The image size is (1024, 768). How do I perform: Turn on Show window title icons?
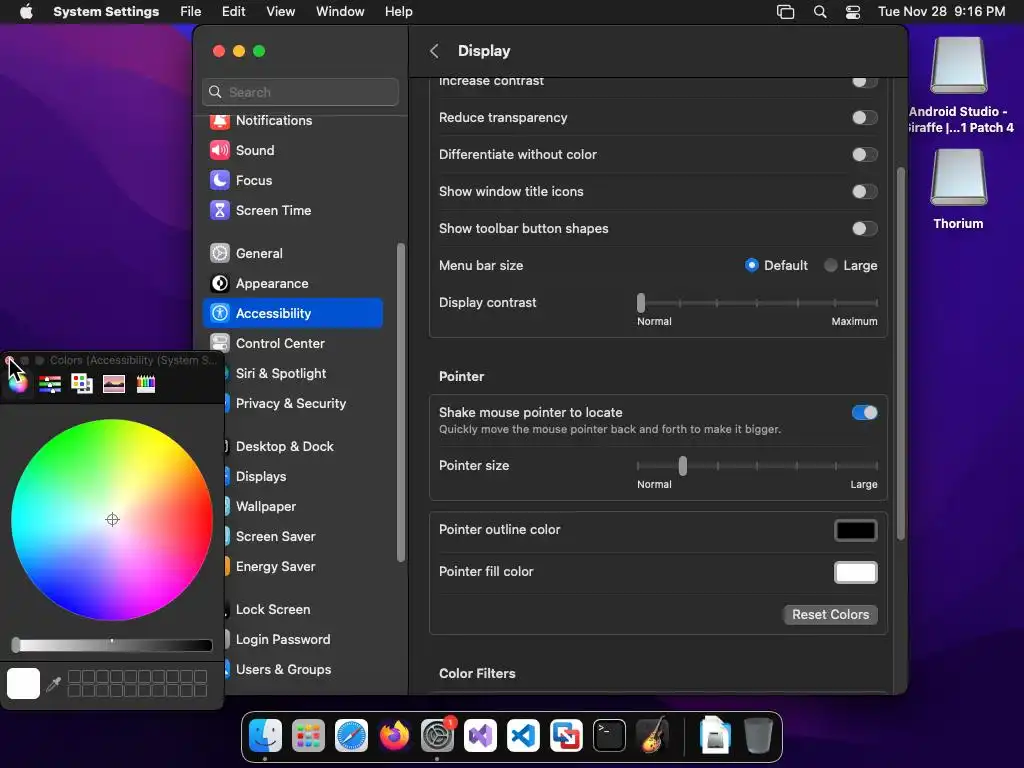pyautogui.click(x=864, y=191)
